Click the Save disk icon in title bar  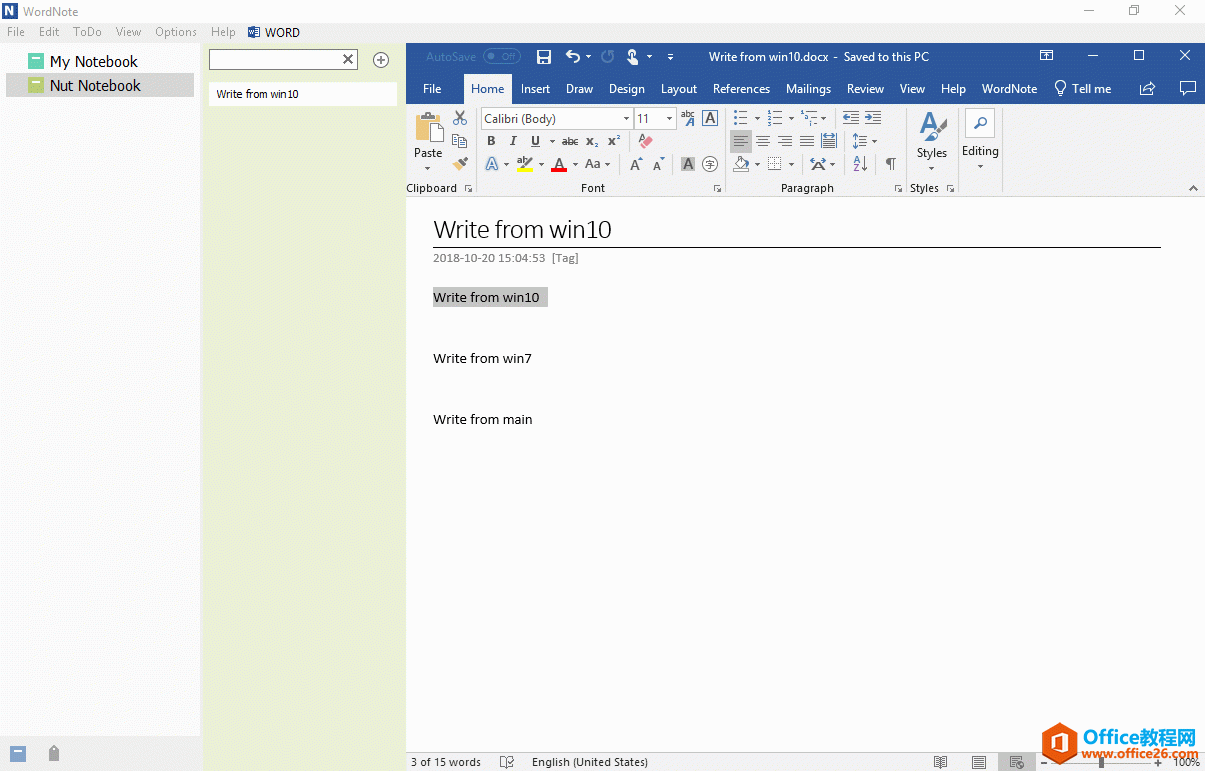pyautogui.click(x=544, y=57)
